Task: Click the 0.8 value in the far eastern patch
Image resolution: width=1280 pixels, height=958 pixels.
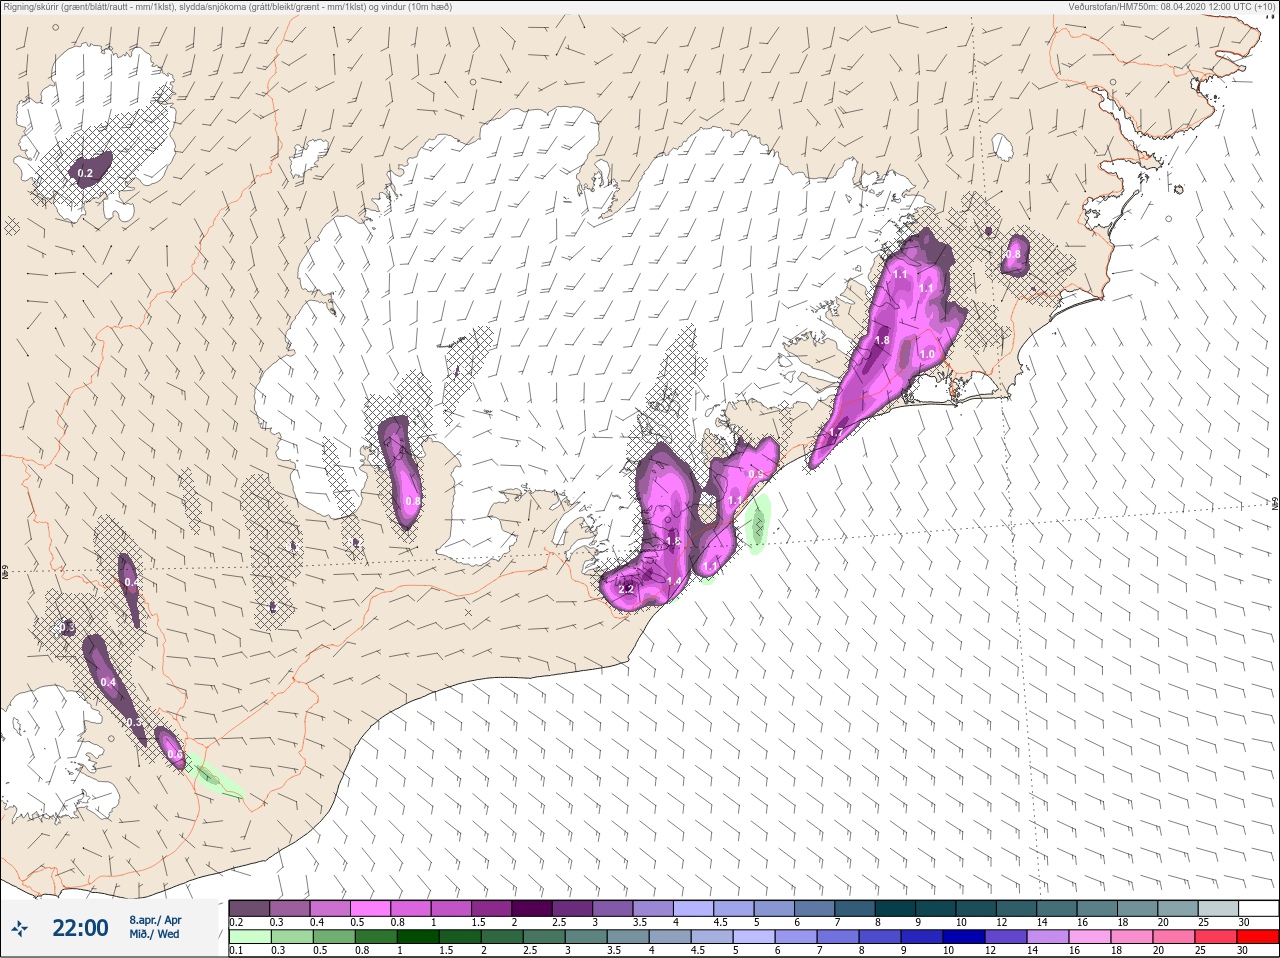Action: (x=1013, y=254)
